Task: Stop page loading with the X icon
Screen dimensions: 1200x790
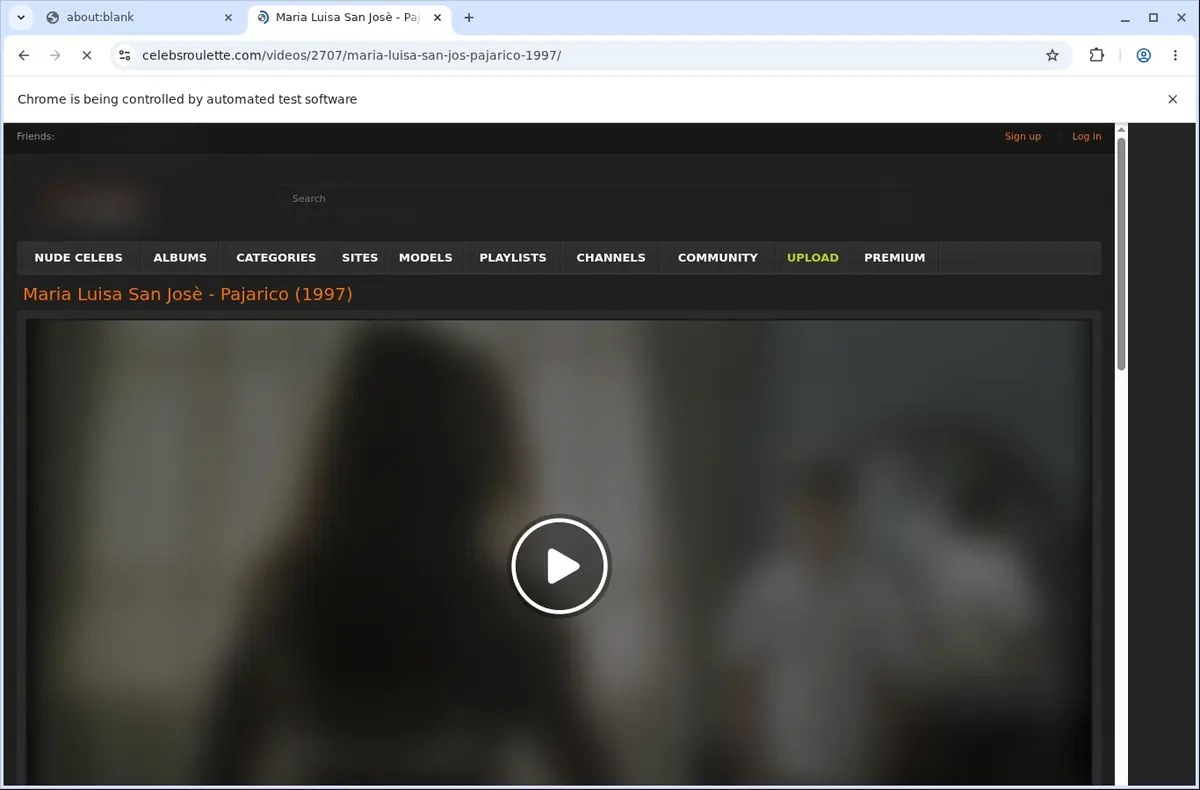Action: point(87,55)
